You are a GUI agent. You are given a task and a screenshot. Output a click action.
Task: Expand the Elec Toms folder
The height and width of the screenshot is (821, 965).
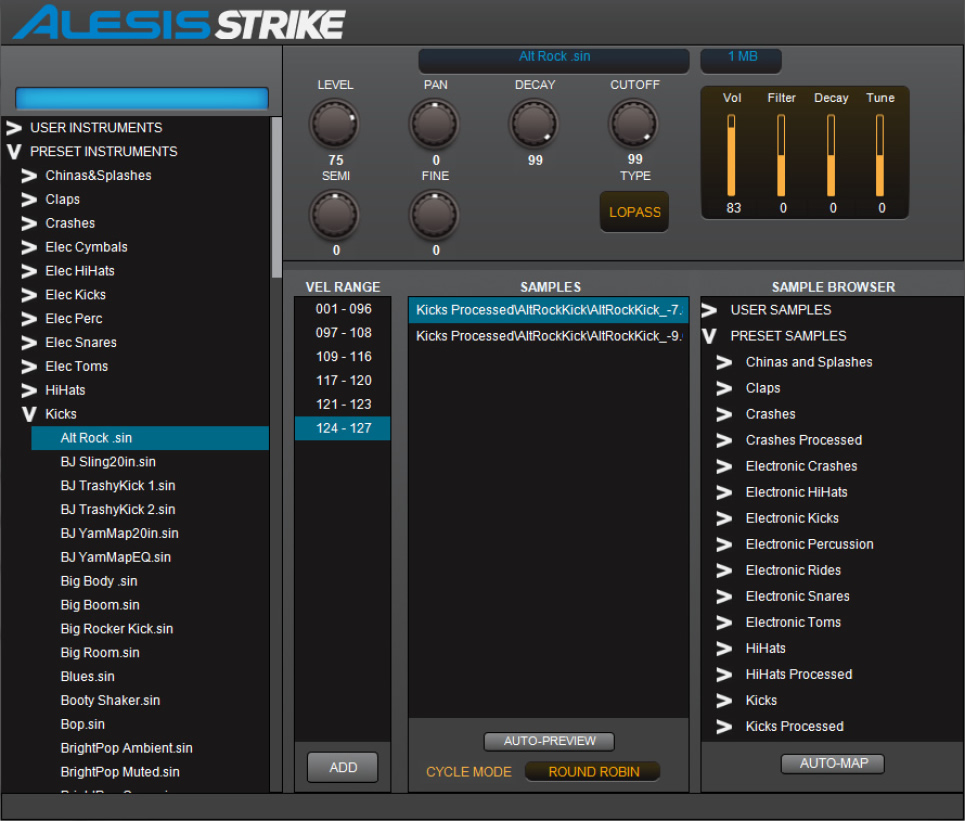click(x=29, y=367)
